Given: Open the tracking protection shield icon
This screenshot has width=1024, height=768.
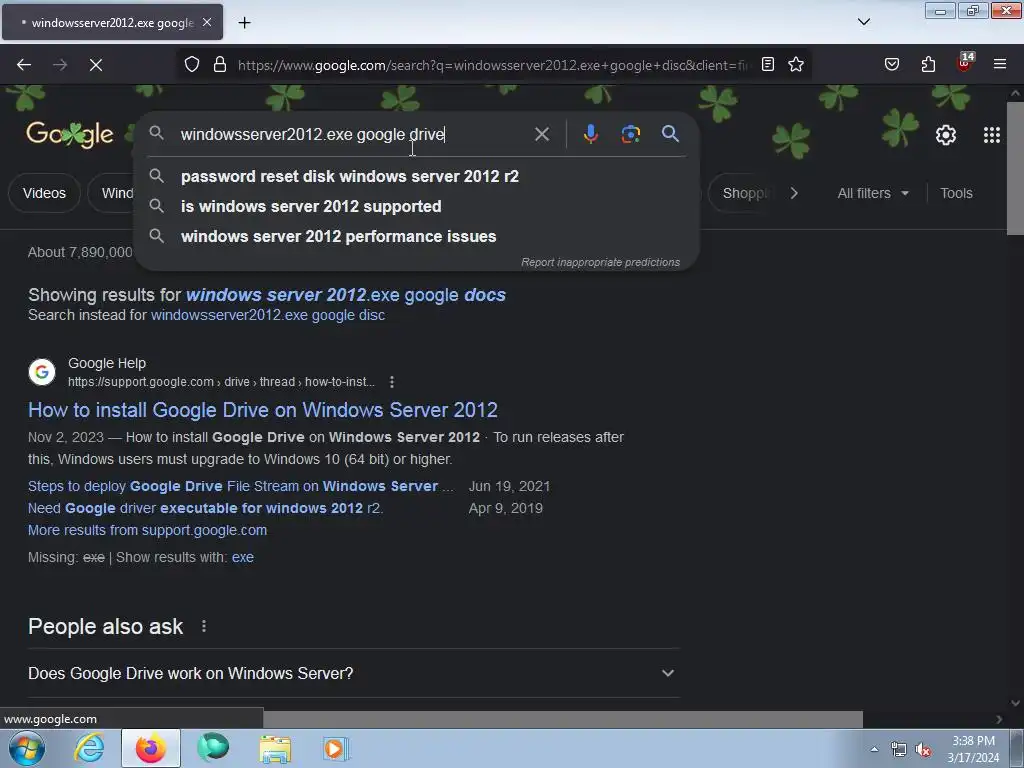Looking at the screenshot, I should pos(191,65).
